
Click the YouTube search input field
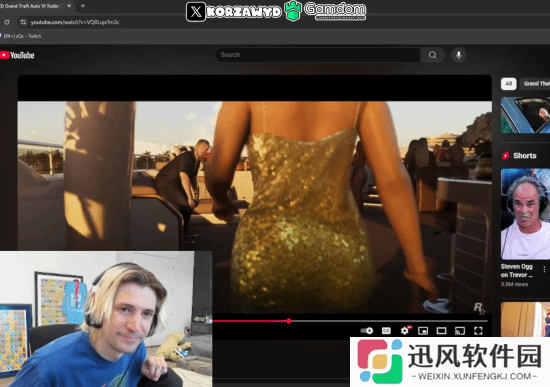point(318,55)
